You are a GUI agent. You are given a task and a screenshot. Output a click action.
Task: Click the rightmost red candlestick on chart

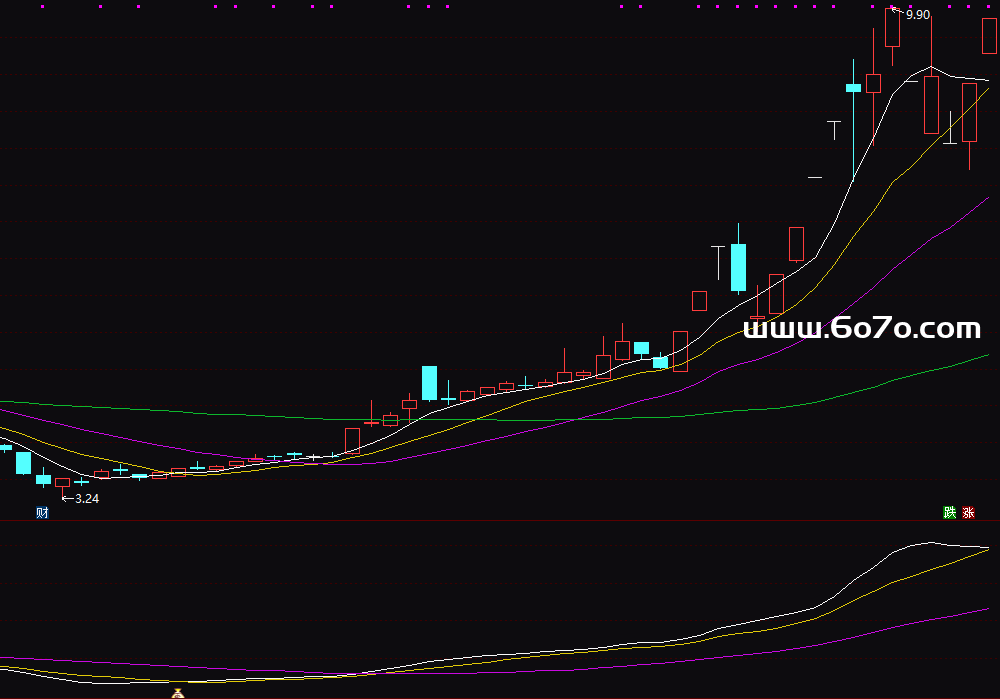[x=988, y=35]
